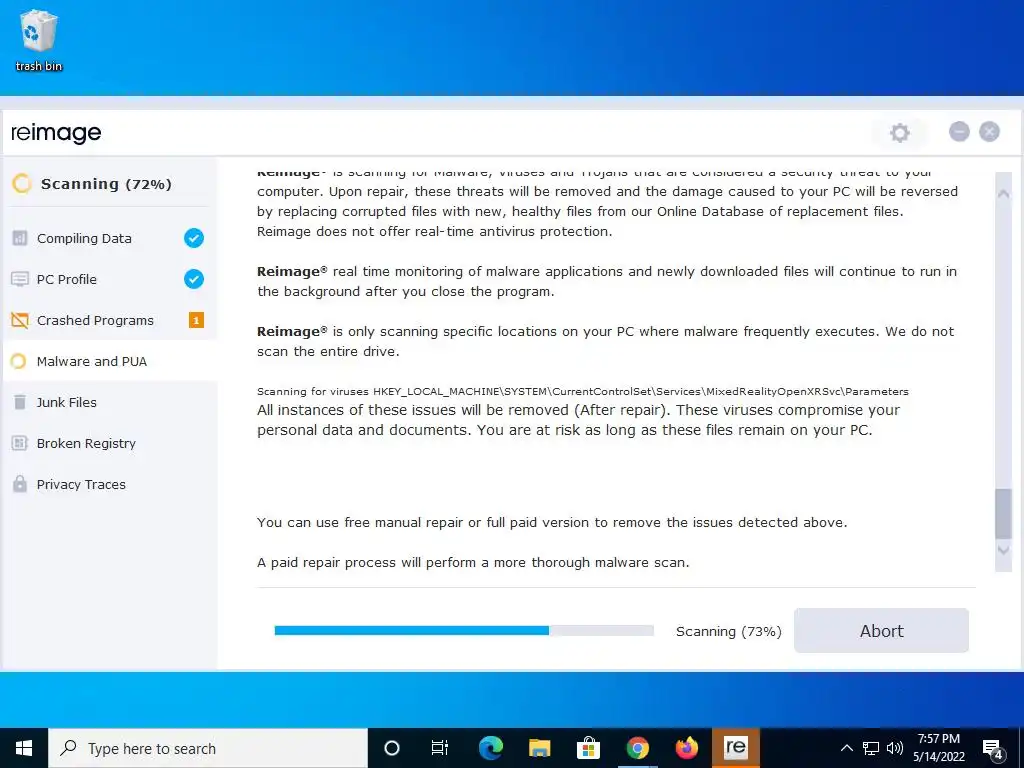
Task: Select the Crashed Programs step
Action: [110, 320]
